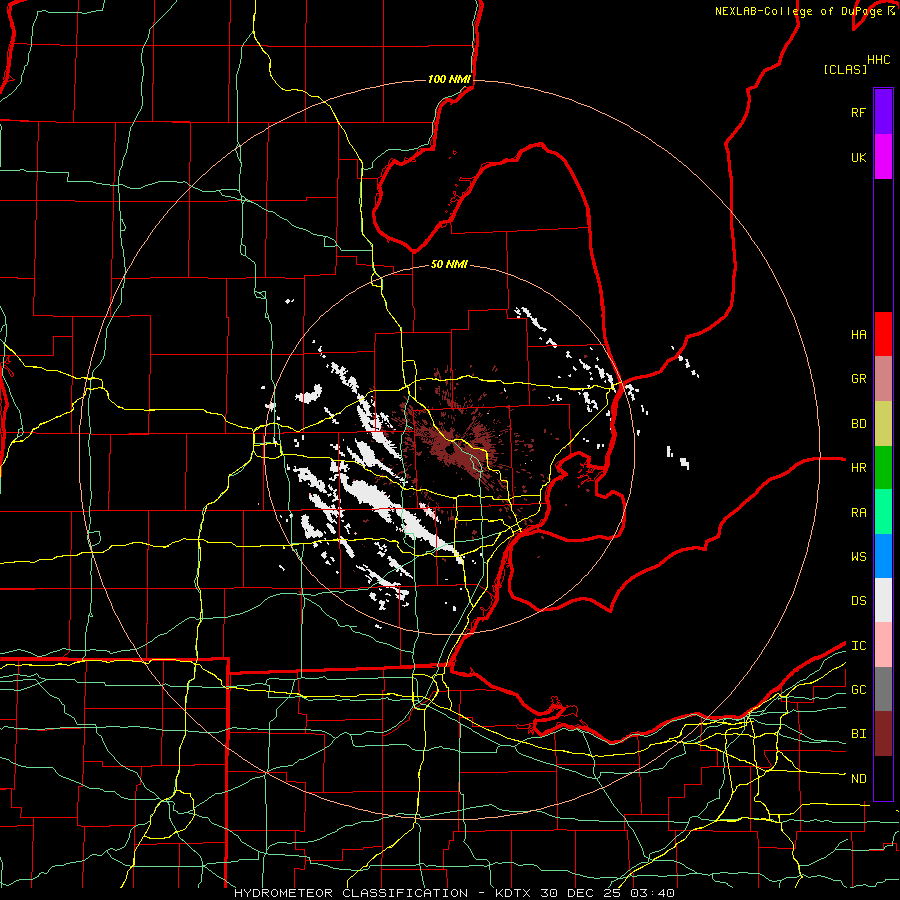Click the HHC product label
900x900 pixels.
(x=879, y=60)
